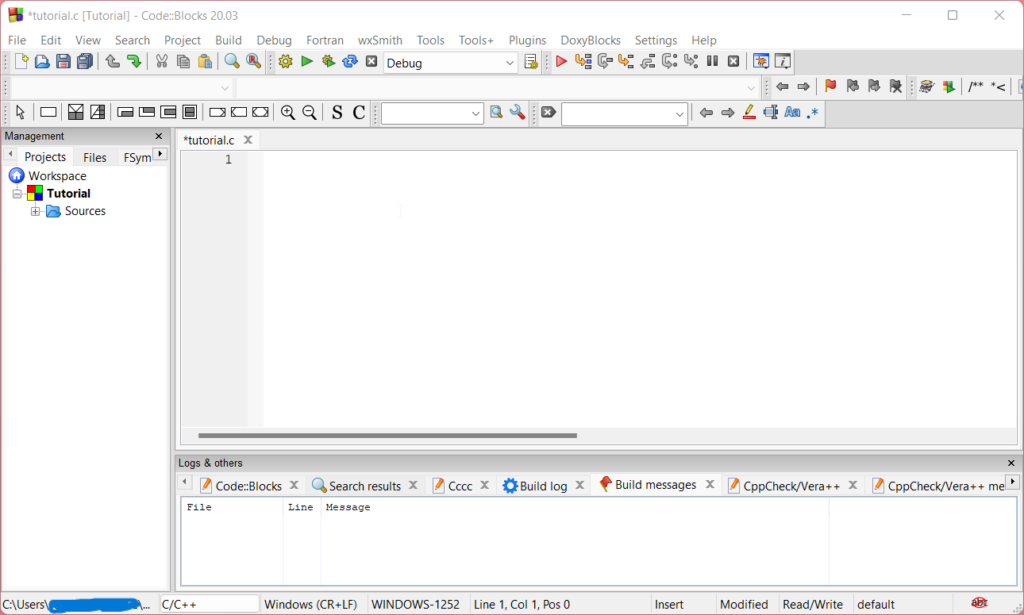This screenshot has height=615, width=1024.
Task: Click the green Redo arrow icon
Action: [134, 61]
